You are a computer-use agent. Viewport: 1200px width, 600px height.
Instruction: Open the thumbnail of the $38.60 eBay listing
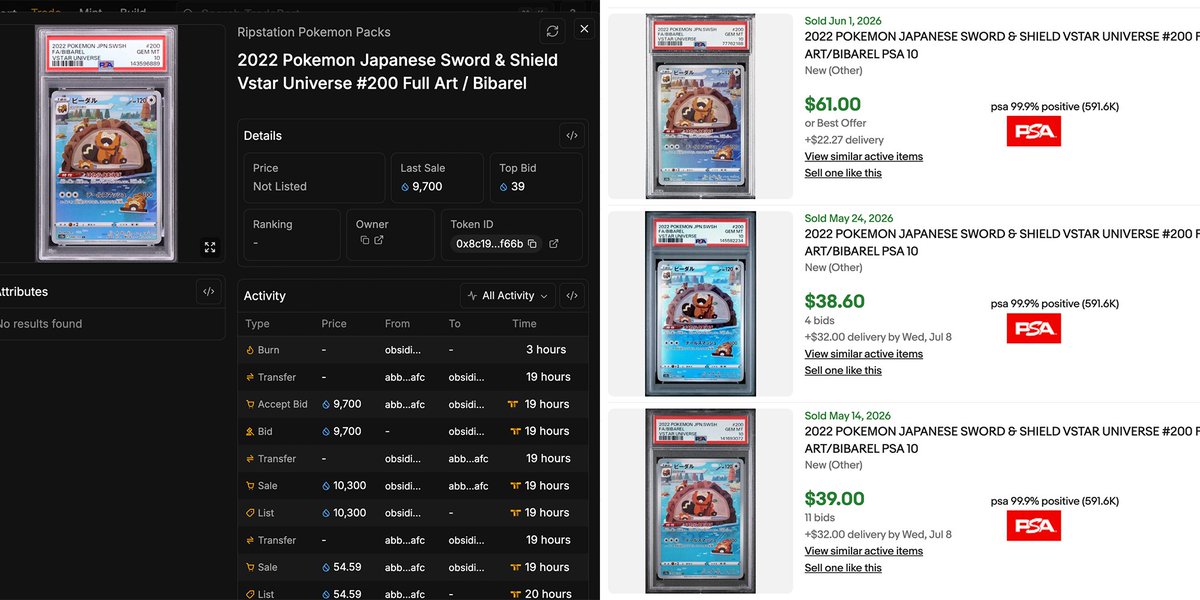pyautogui.click(x=700, y=303)
